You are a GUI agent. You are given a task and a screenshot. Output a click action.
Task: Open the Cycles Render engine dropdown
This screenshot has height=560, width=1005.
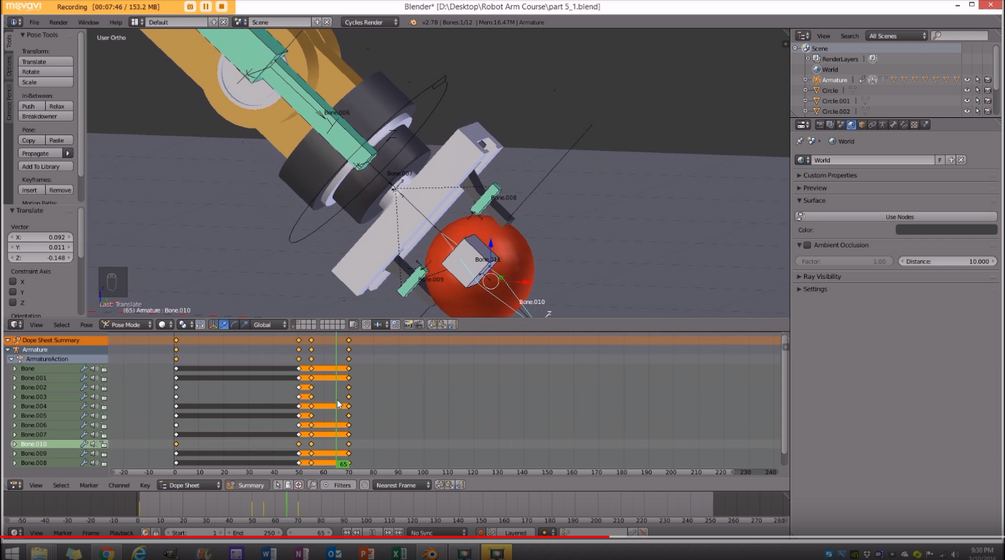370,22
